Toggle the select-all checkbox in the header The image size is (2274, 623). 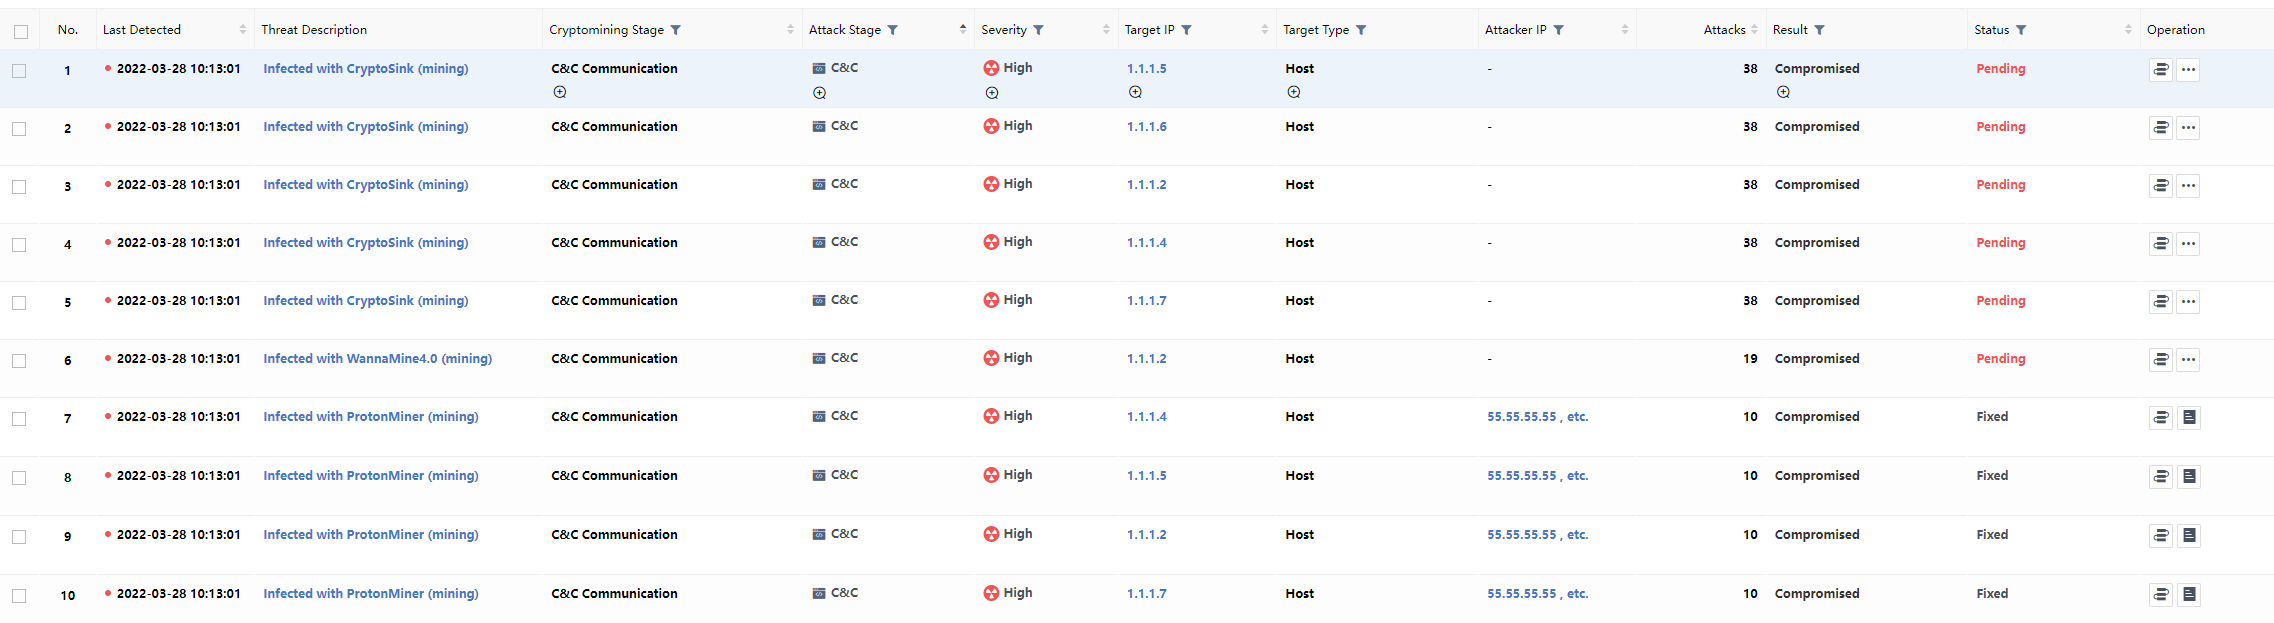click(20, 31)
